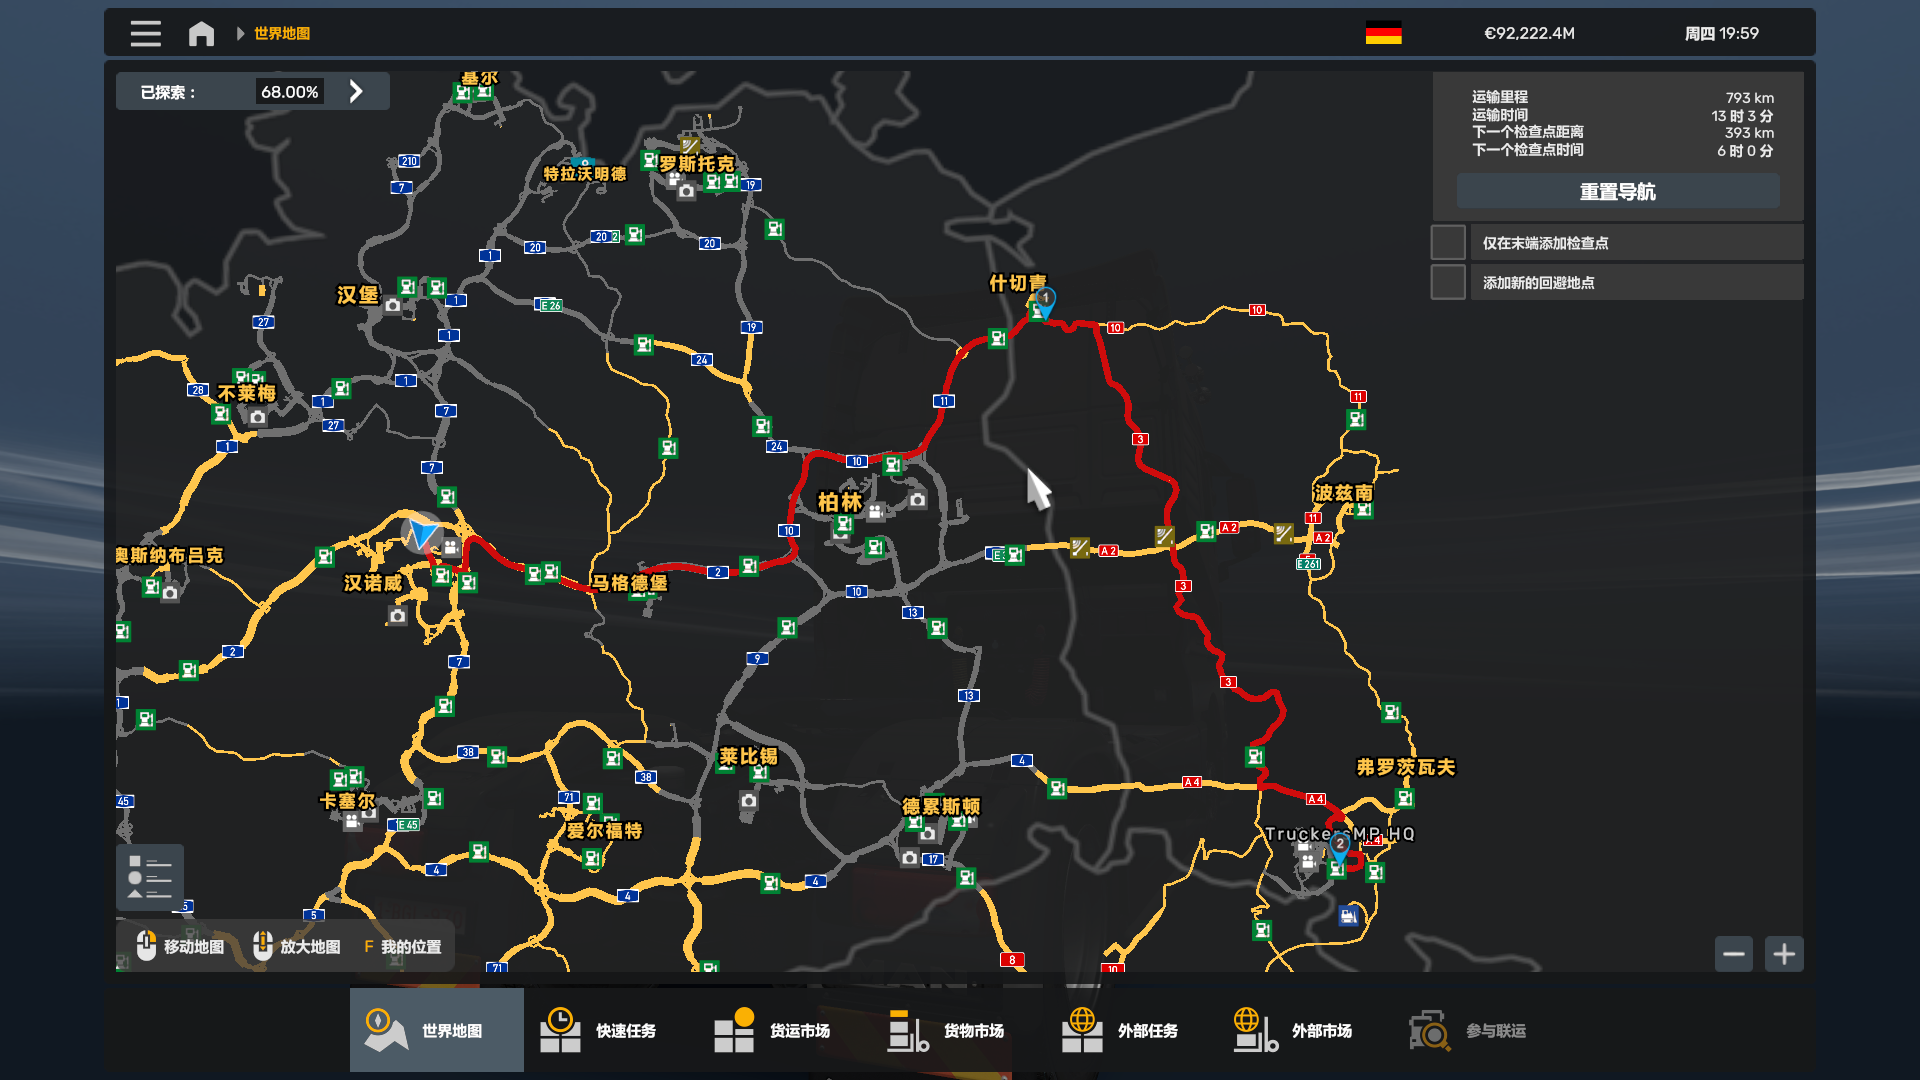Select waypoint marker 2 near TruckersMP HQ
The height and width of the screenshot is (1080, 1920).
[x=1340, y=845]
